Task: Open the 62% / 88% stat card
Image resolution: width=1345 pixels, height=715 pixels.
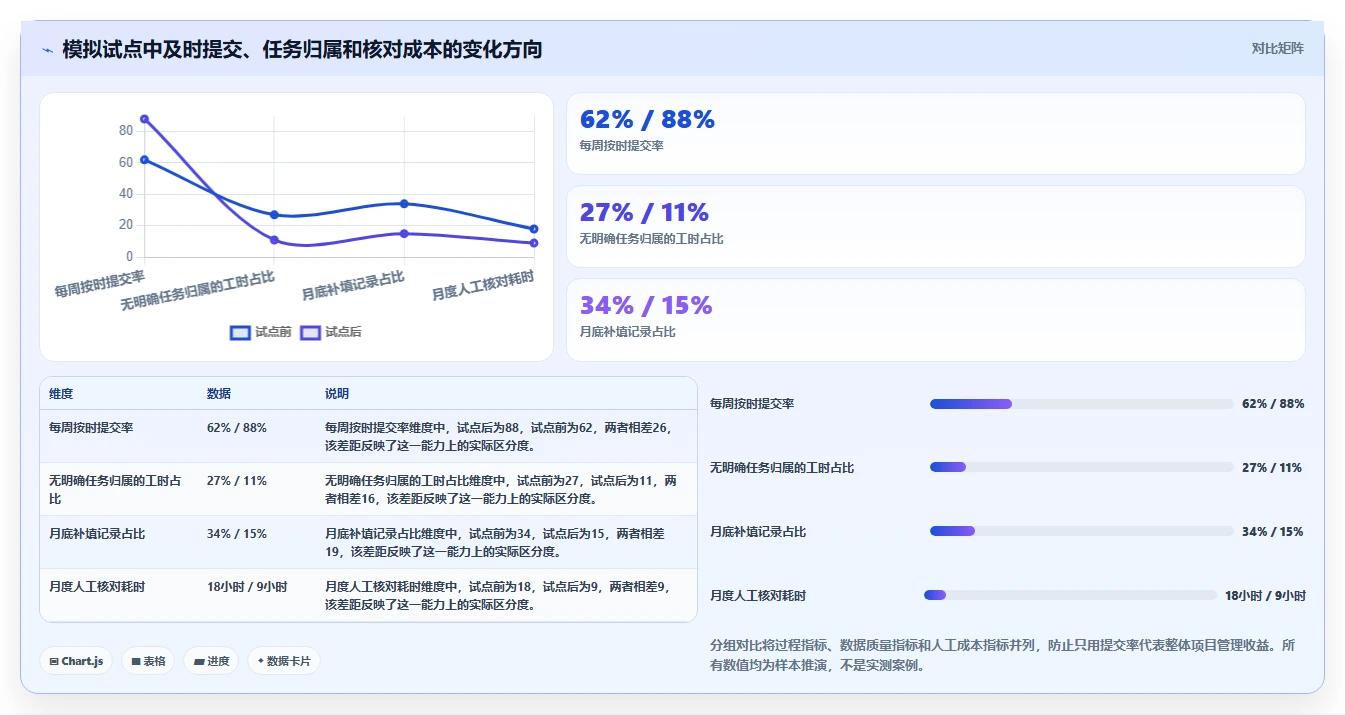Action: click(935, 134)
